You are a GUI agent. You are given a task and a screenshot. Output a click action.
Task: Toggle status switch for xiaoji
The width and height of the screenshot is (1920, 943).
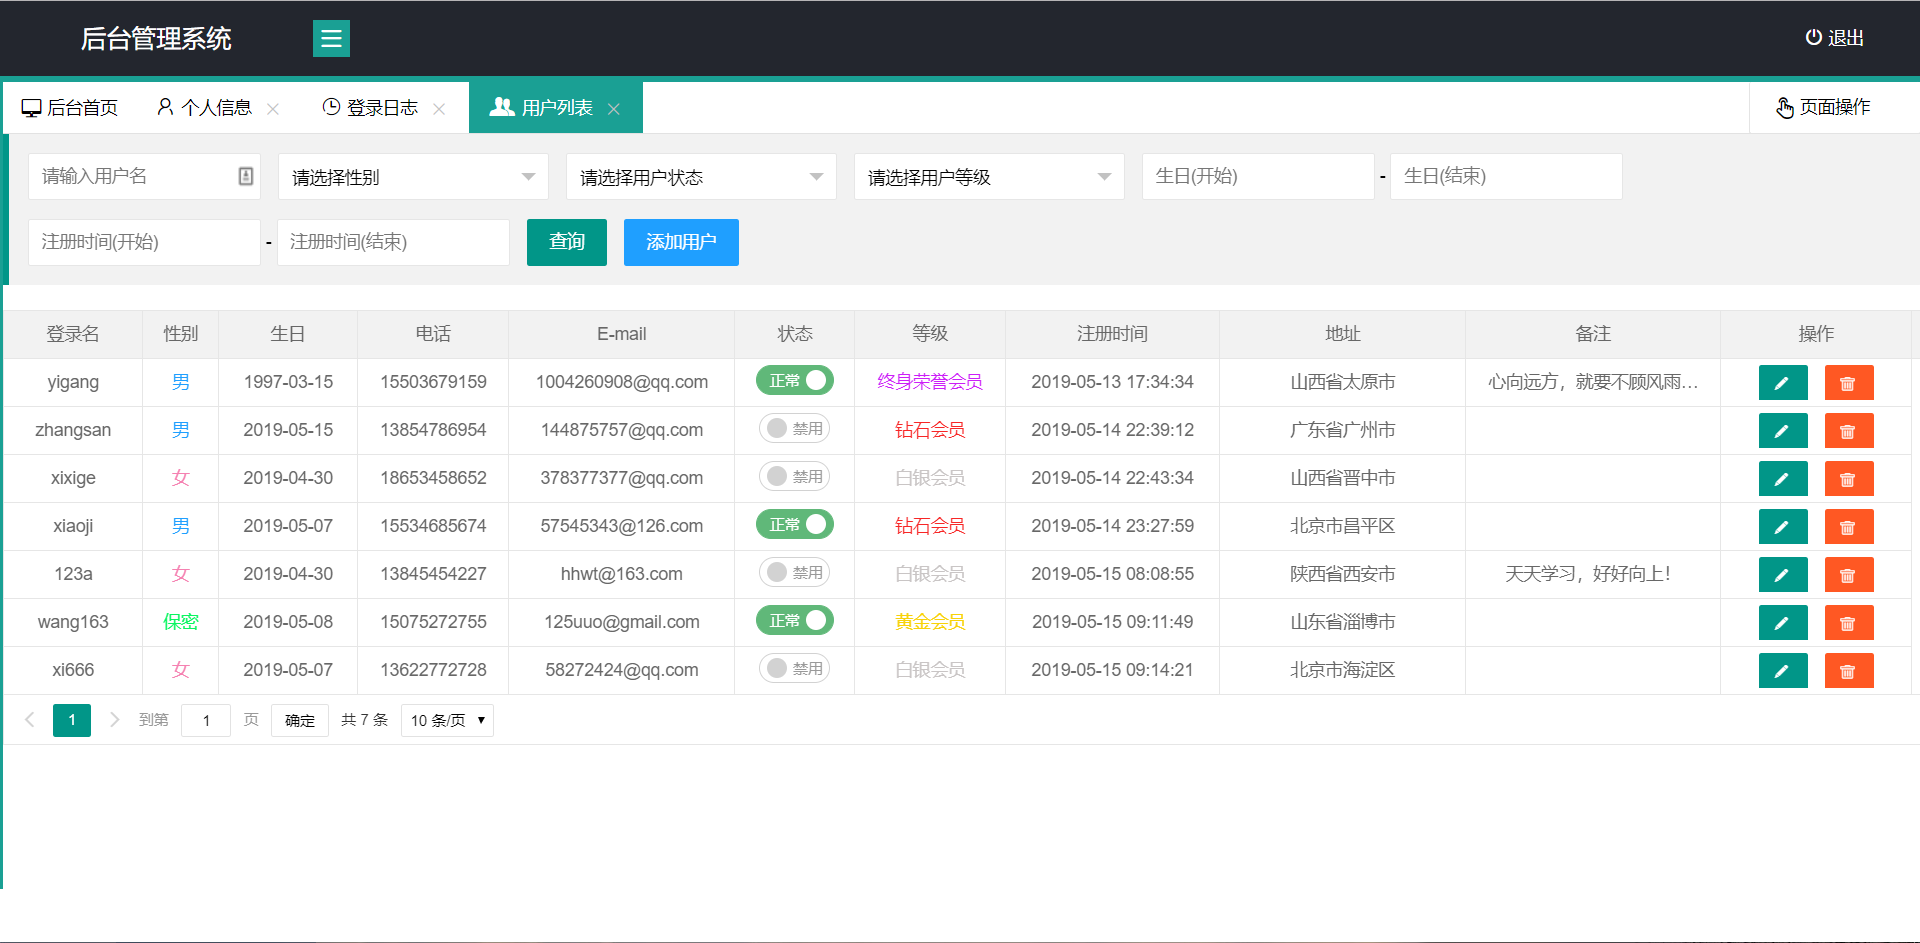[x=795, y=525]
